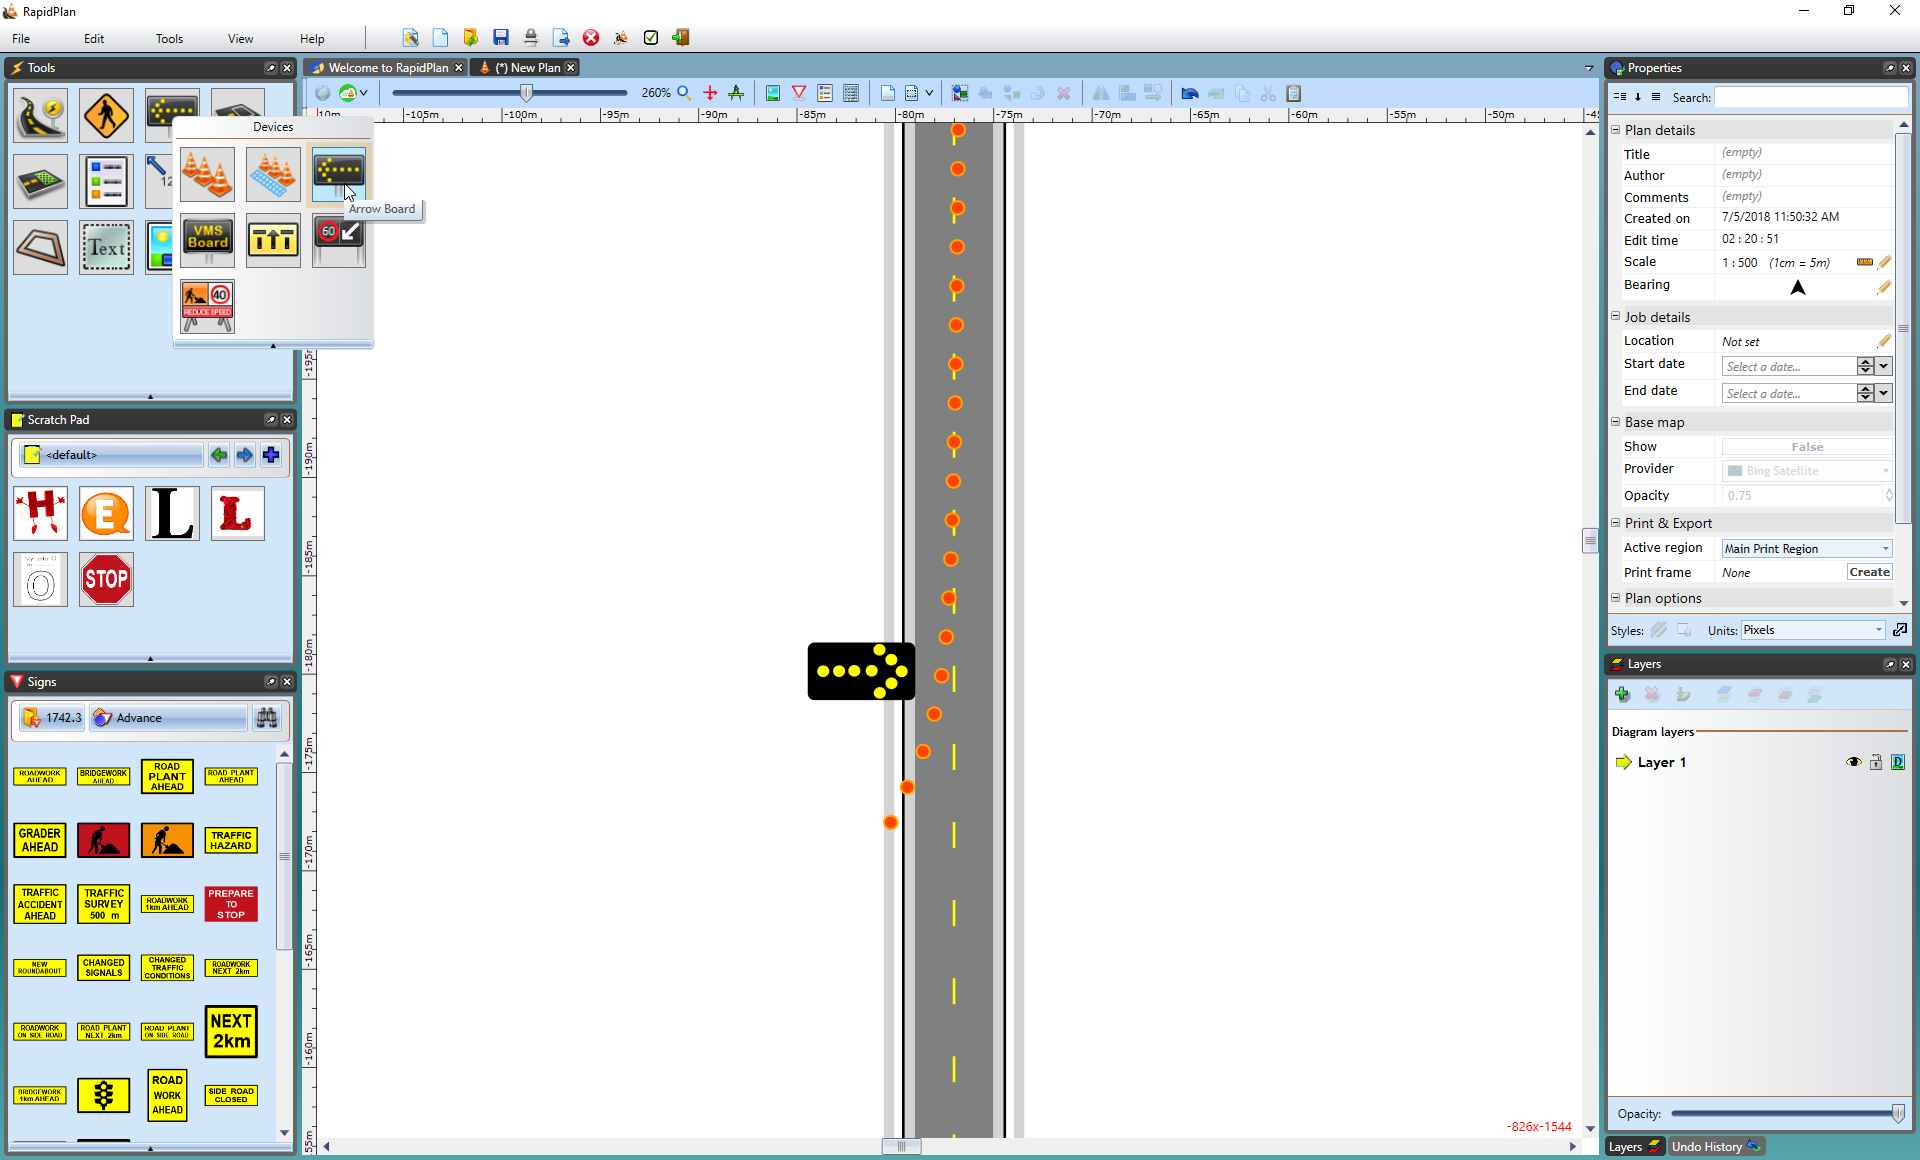The height and width of the screenshot is (1160, 1920).
Task: Click the orange E icon in Scratch Pad
Action: pyautogui.click(x=106, y=514)
